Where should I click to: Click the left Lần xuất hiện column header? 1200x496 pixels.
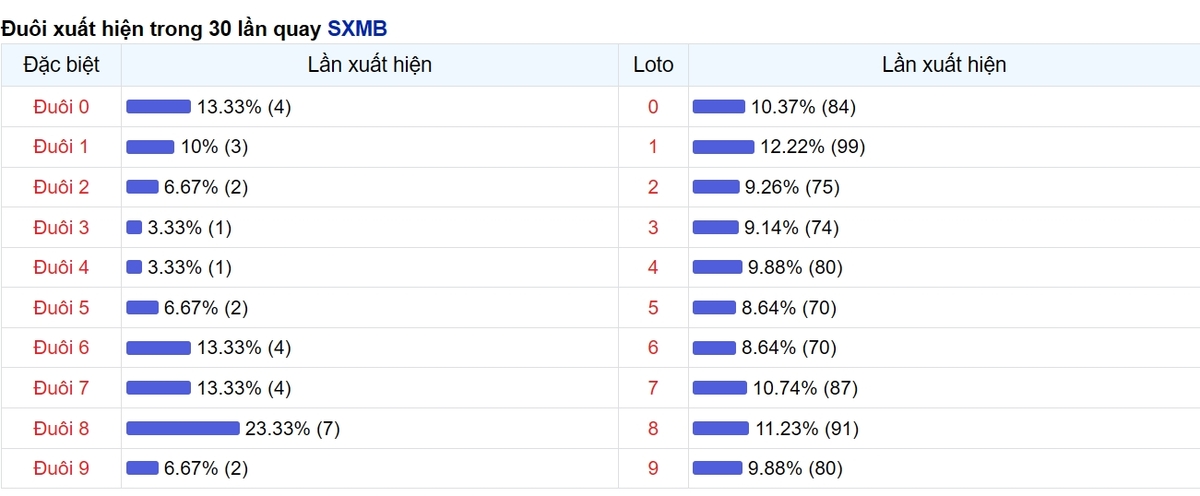pyautogui.click(x=370, y=65)
